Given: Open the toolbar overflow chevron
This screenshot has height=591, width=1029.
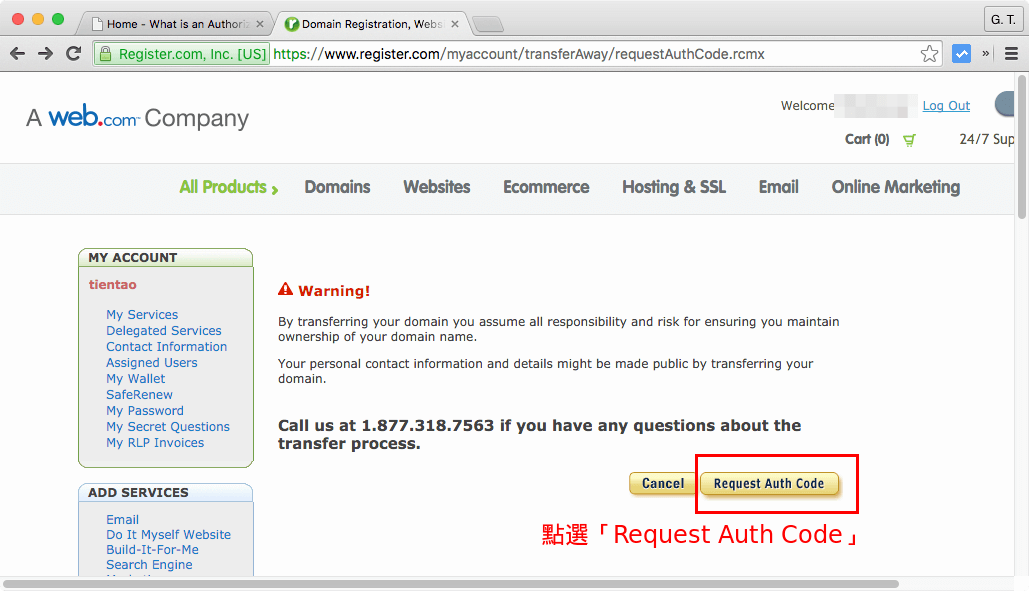Looking at the screenshot, I should (x=985, y=54).
